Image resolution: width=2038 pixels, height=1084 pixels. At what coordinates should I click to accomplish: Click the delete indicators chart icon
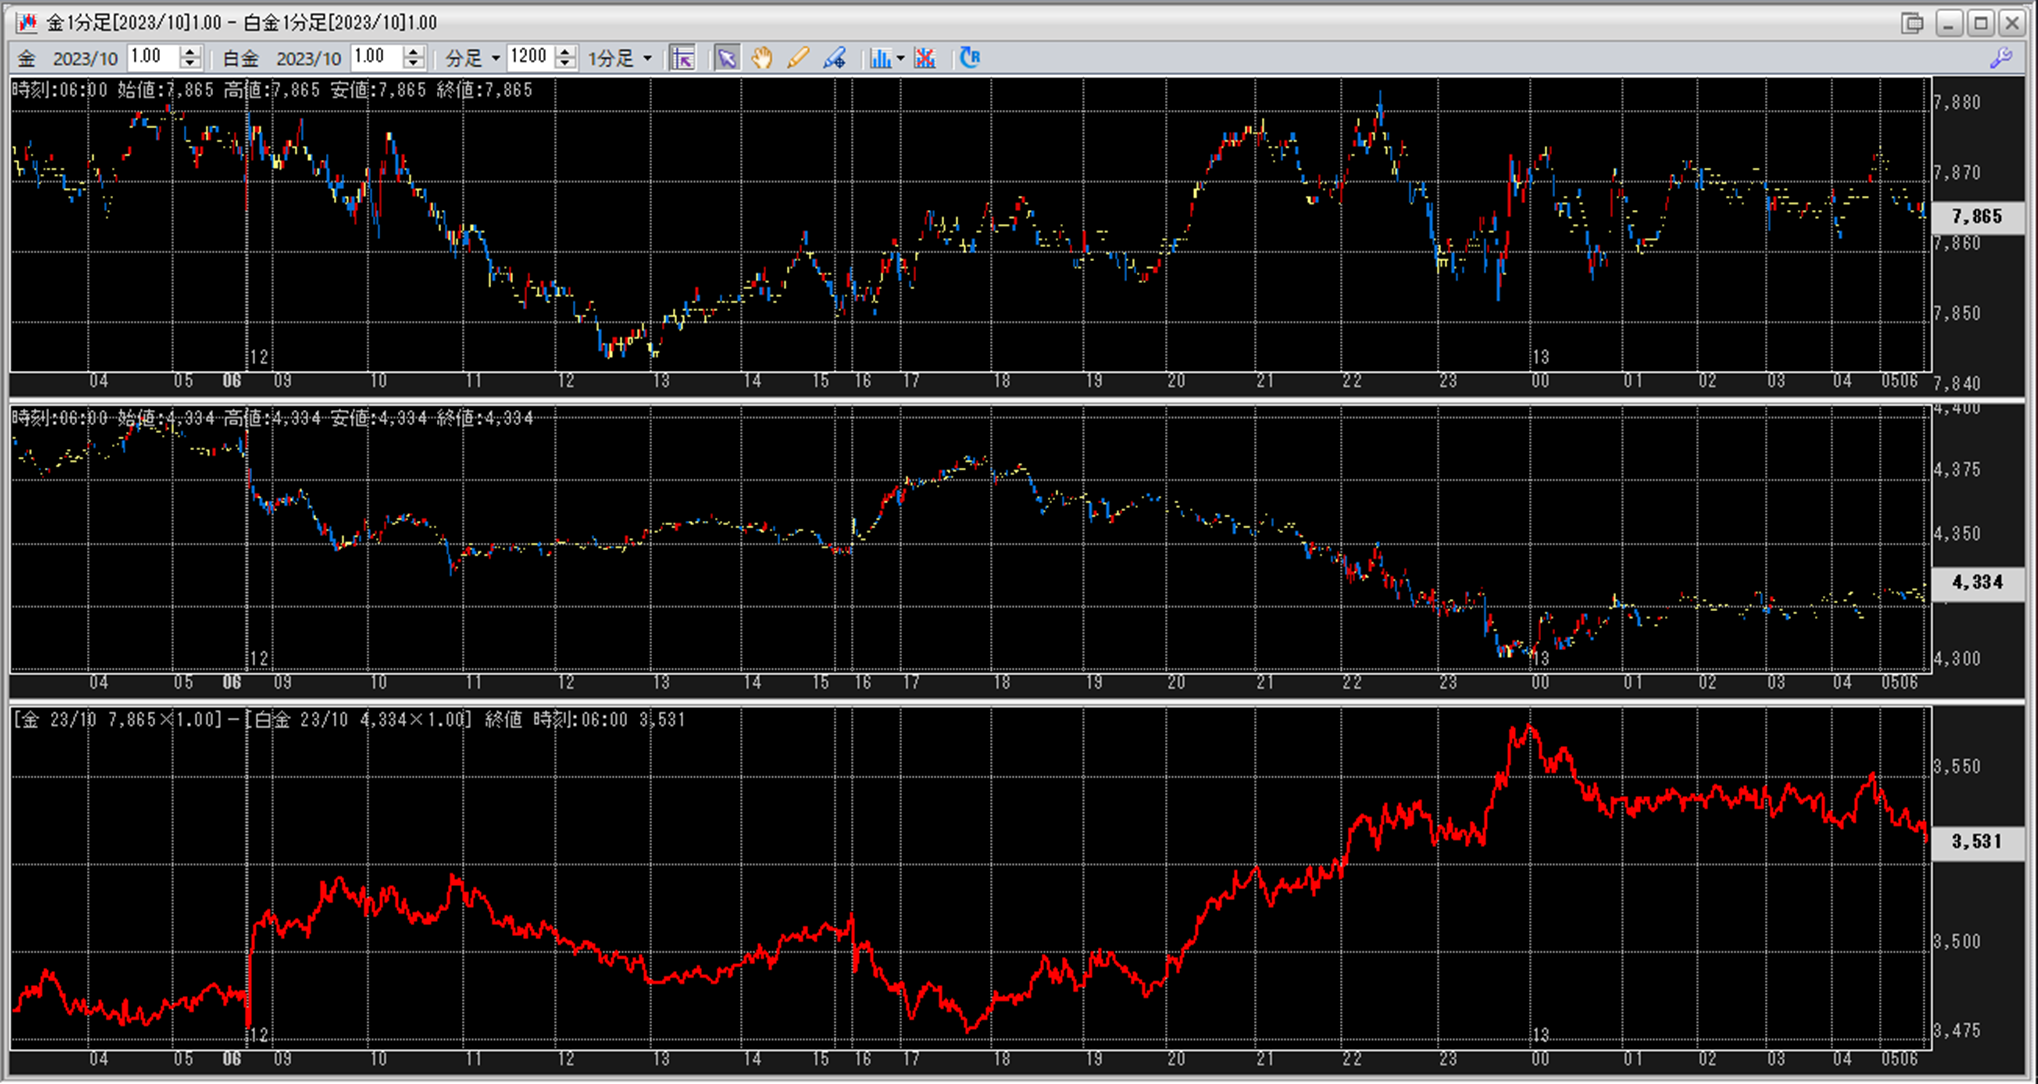[x=925, y=58]
